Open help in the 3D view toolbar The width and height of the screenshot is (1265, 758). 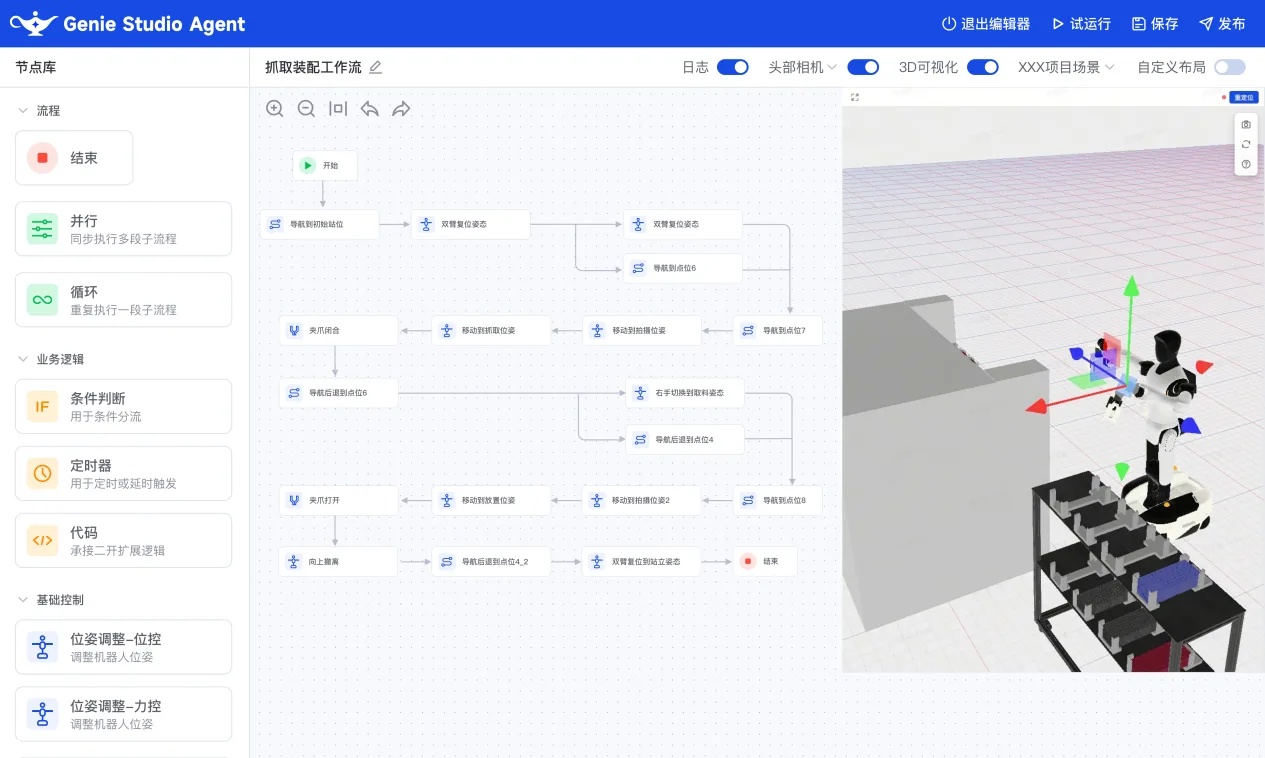click(1246, 164)
